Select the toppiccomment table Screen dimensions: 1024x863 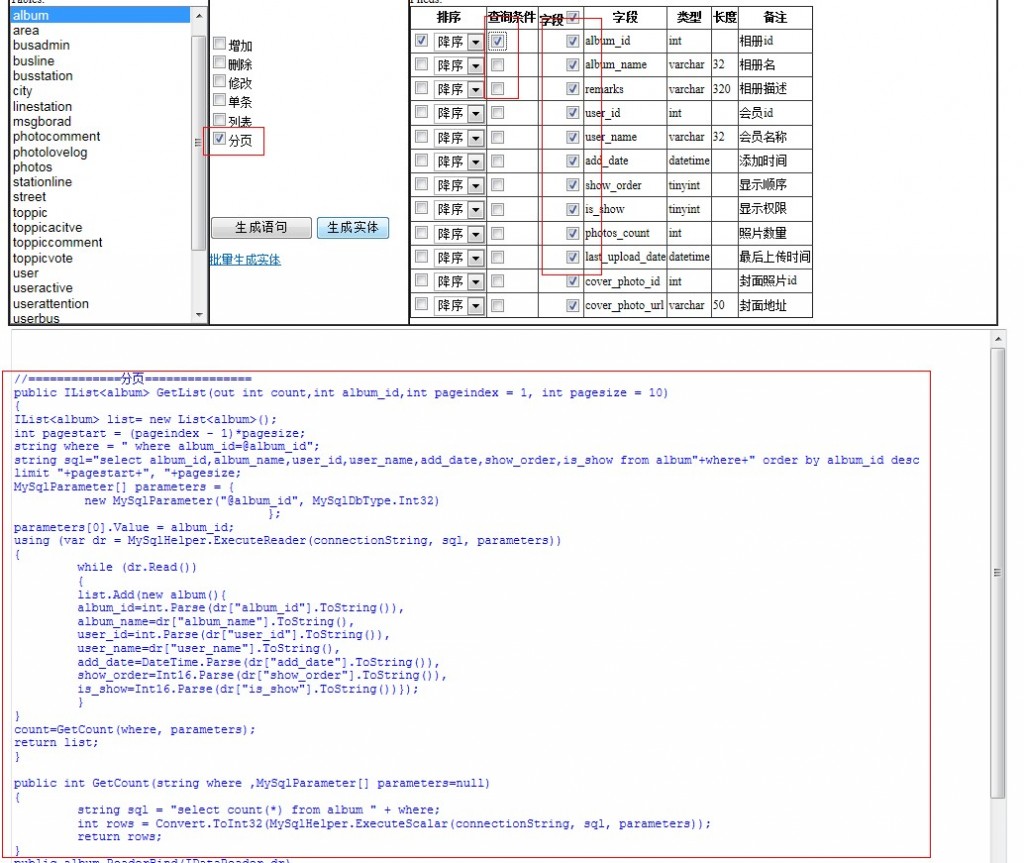[x=100, y=242]
